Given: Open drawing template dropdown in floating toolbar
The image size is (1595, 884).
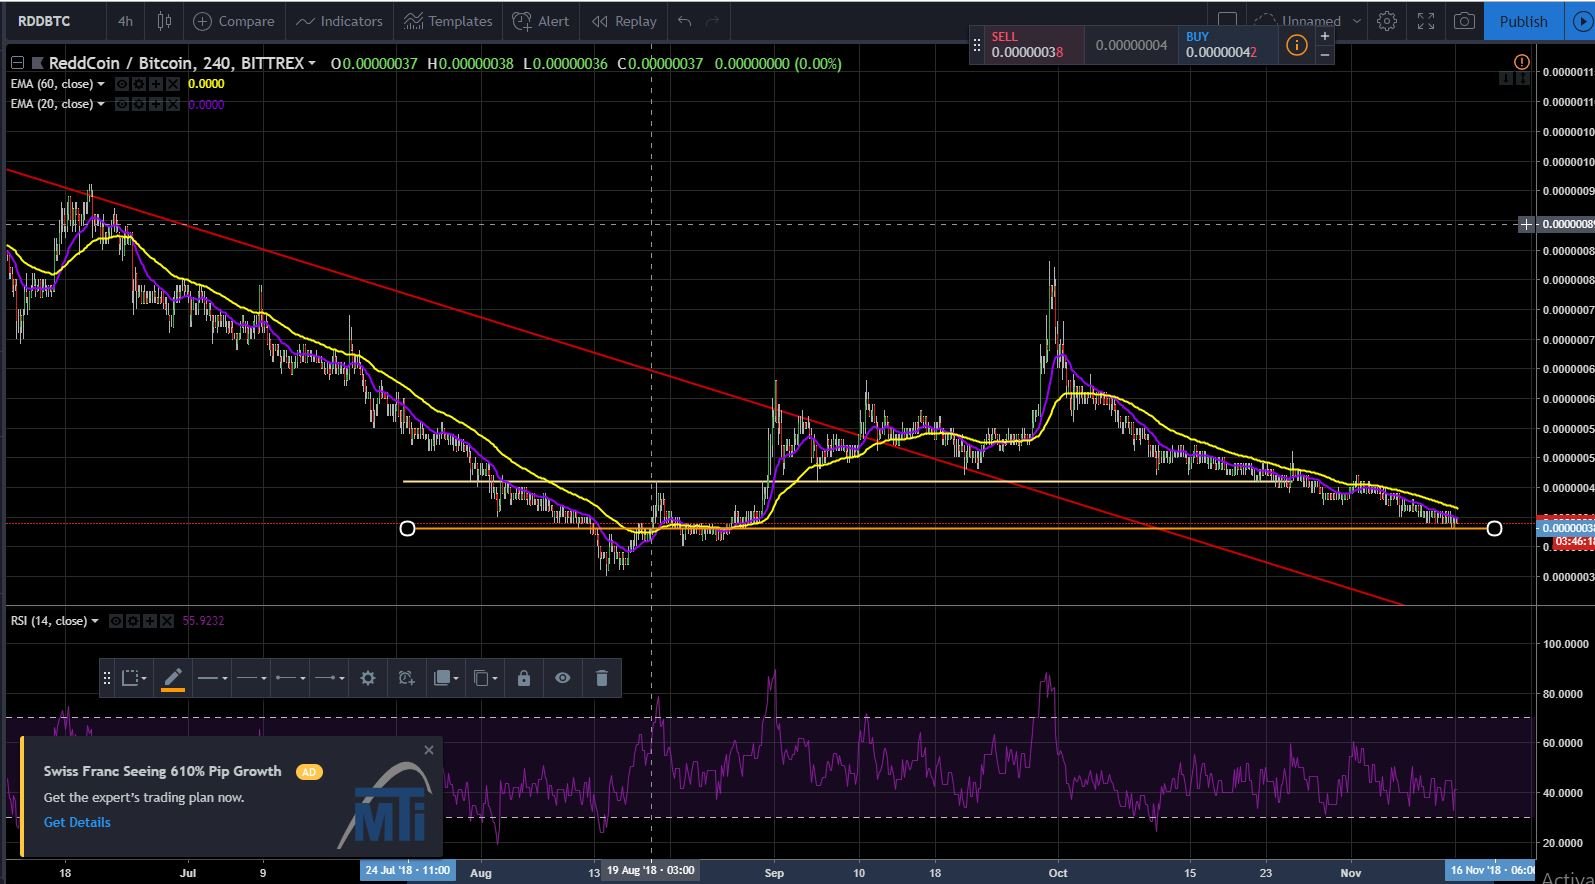Looking at the screenshot, I should (x=134, y=678).
